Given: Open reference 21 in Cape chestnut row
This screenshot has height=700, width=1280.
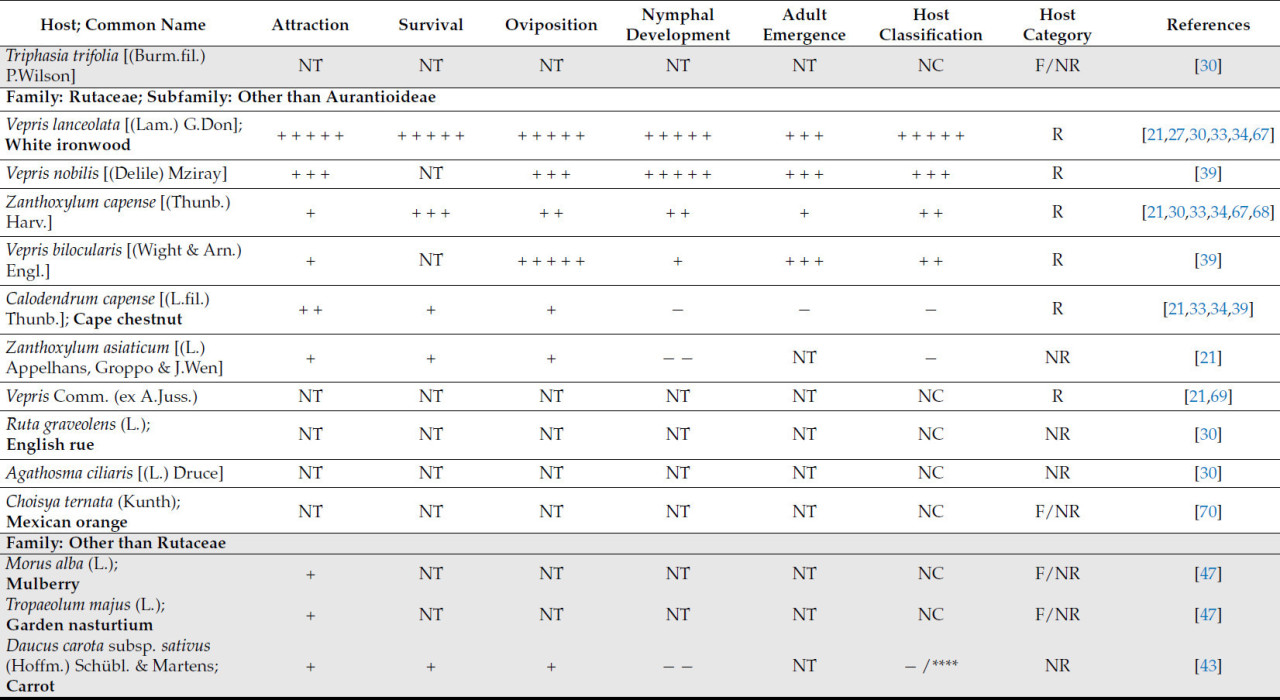Looking at the screenshot, I should 1176,310.
